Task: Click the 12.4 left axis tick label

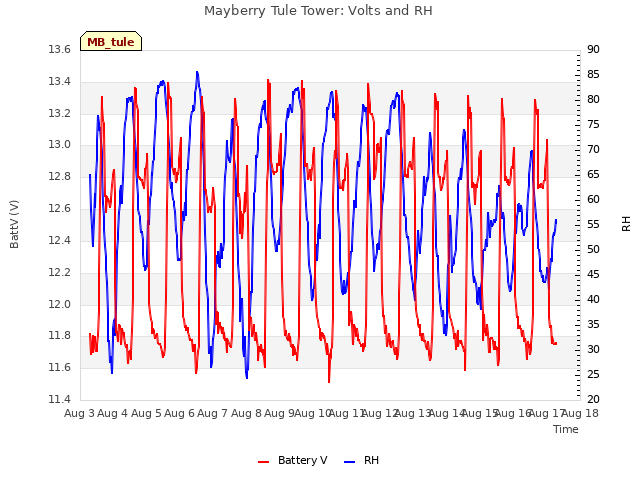Action: 60,240
